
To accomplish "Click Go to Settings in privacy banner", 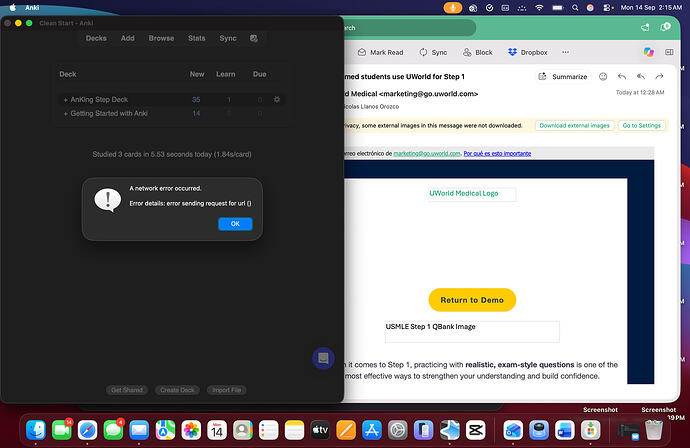I will click(642, 125).
